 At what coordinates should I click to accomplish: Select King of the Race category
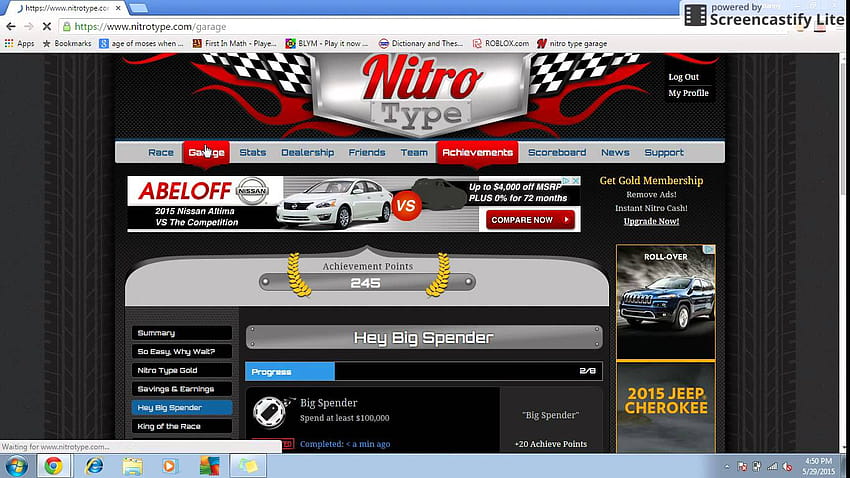click(x=182, y=426)
